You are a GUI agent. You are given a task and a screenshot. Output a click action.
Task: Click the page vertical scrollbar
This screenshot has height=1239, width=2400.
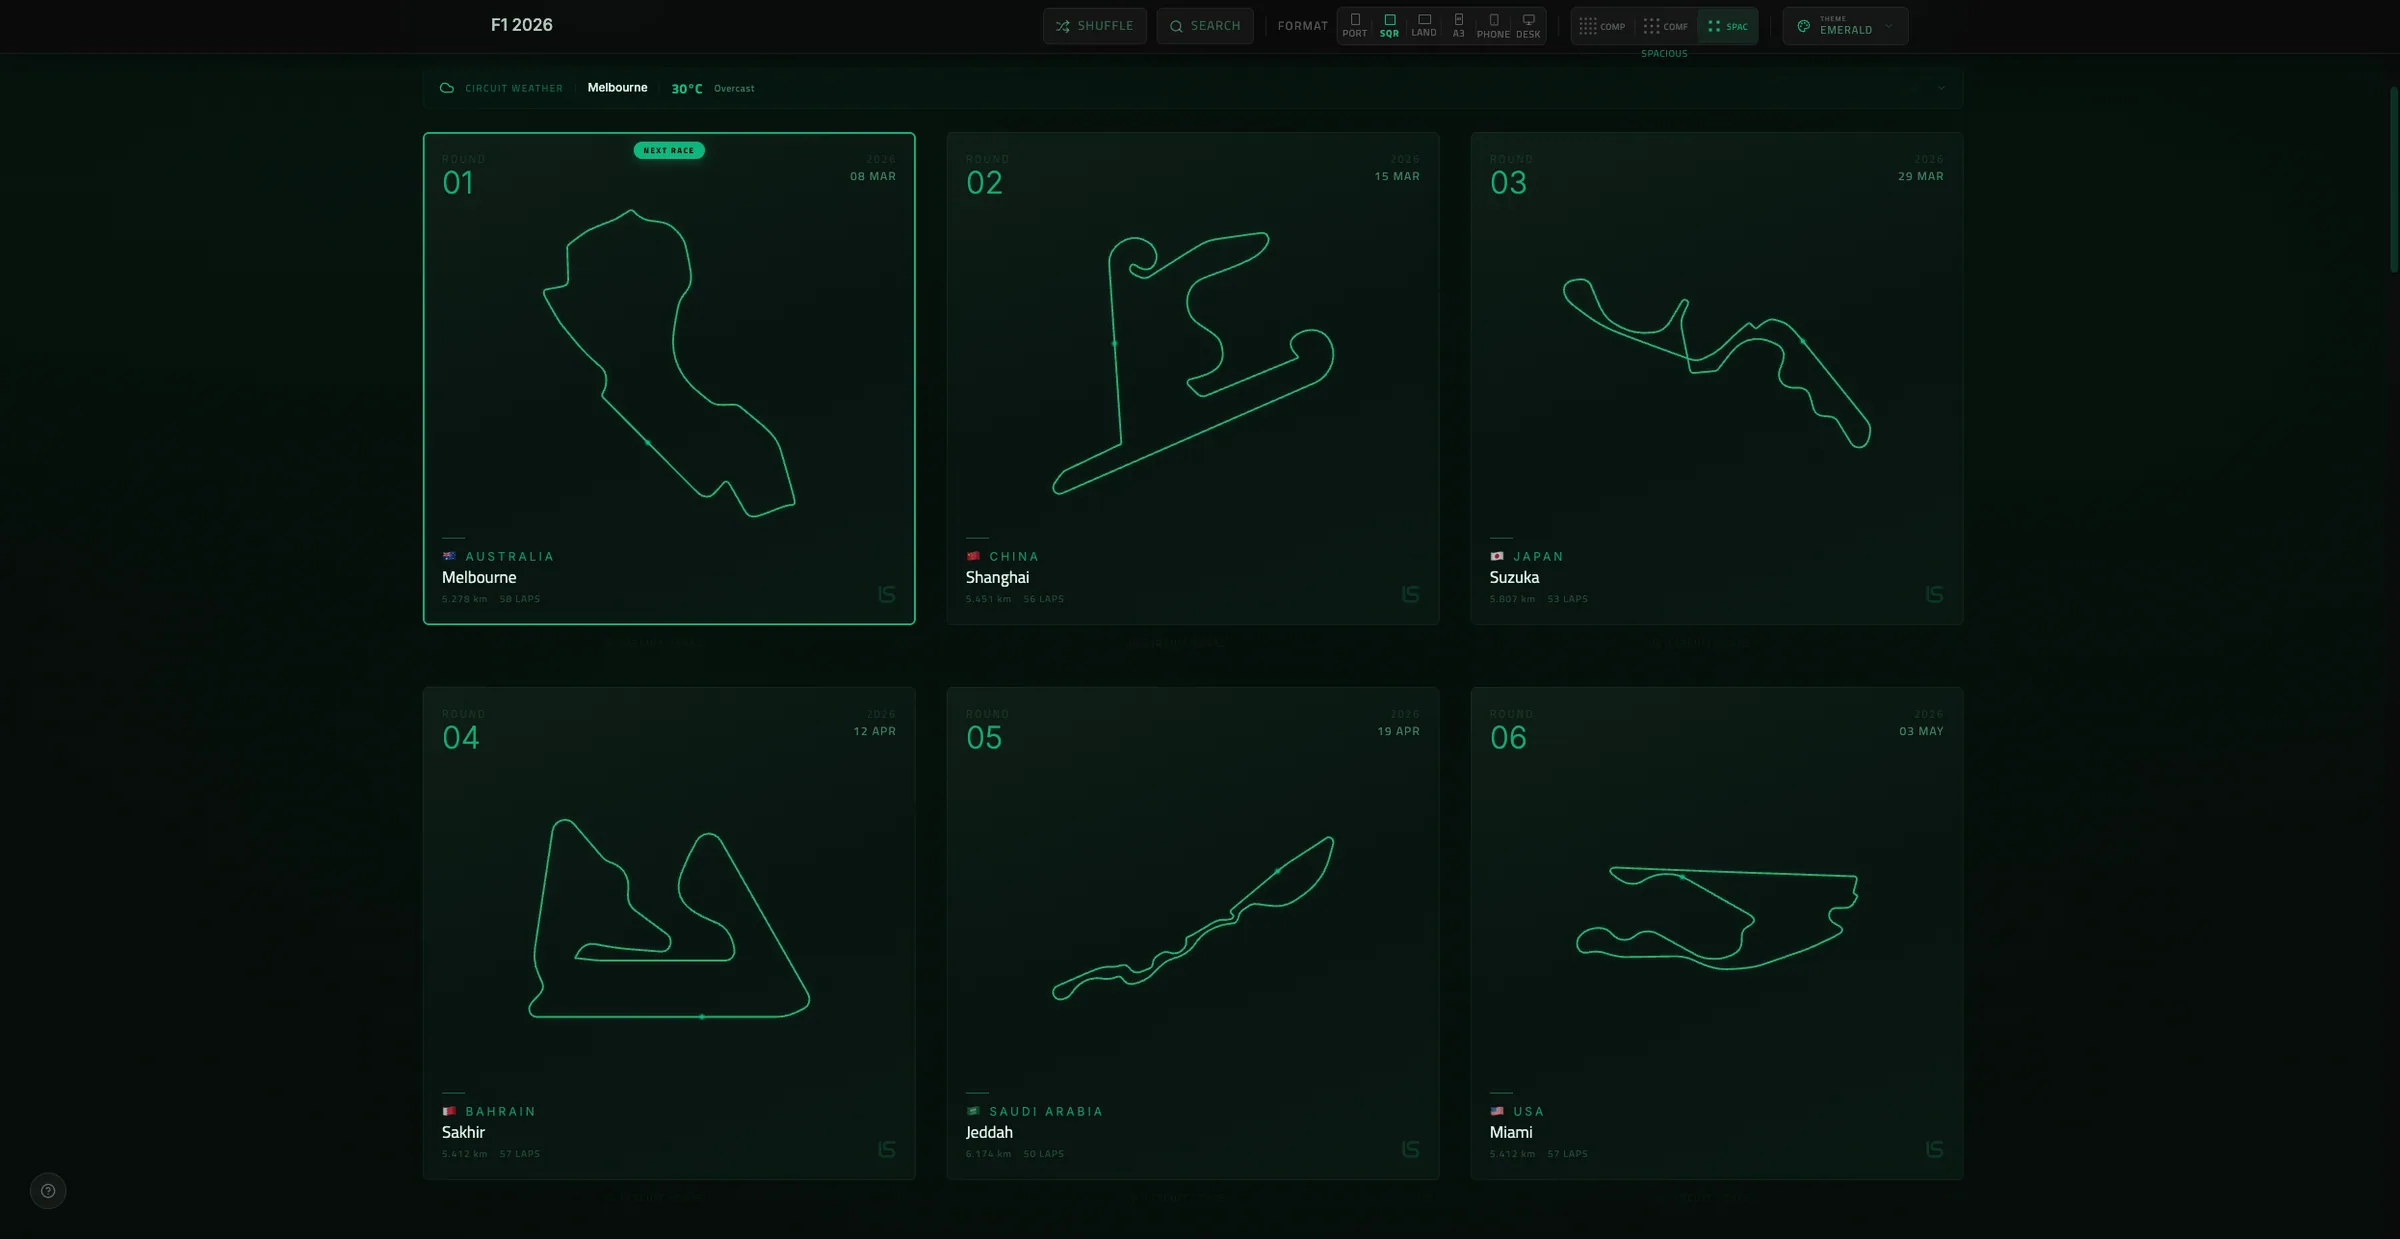[2393, 180]
